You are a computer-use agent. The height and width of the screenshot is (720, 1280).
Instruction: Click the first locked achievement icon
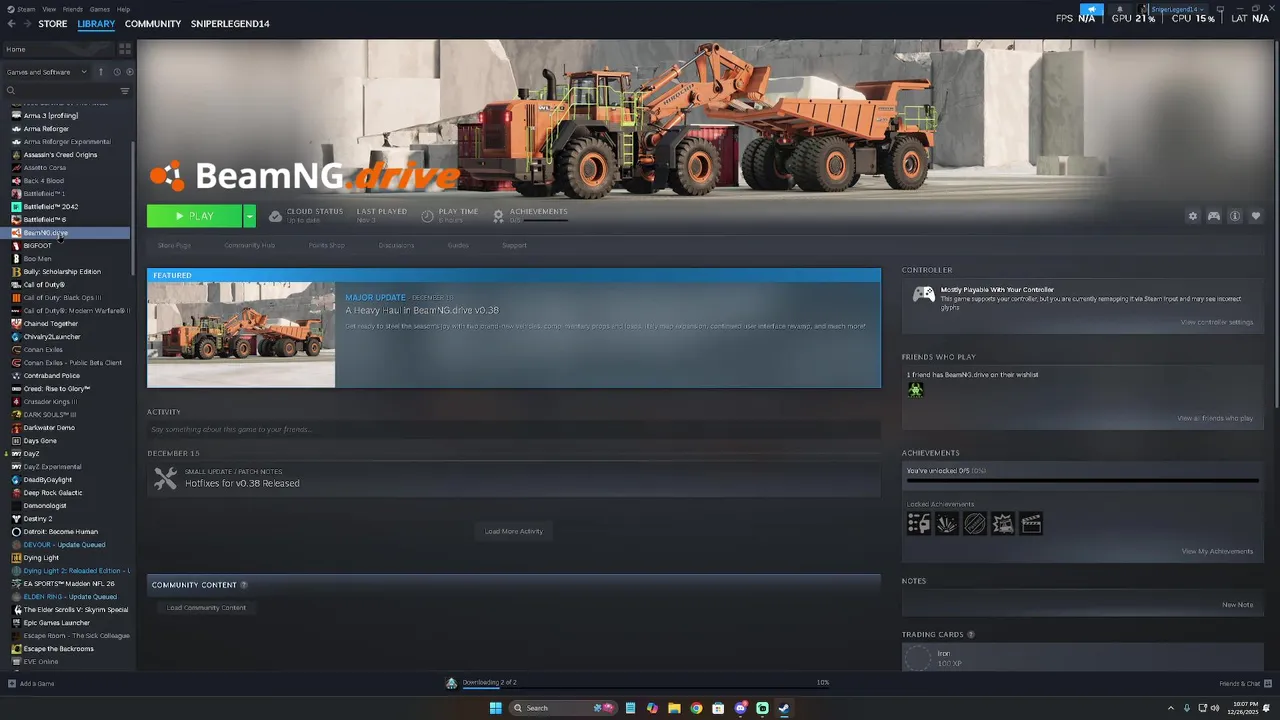coord(918,523)
